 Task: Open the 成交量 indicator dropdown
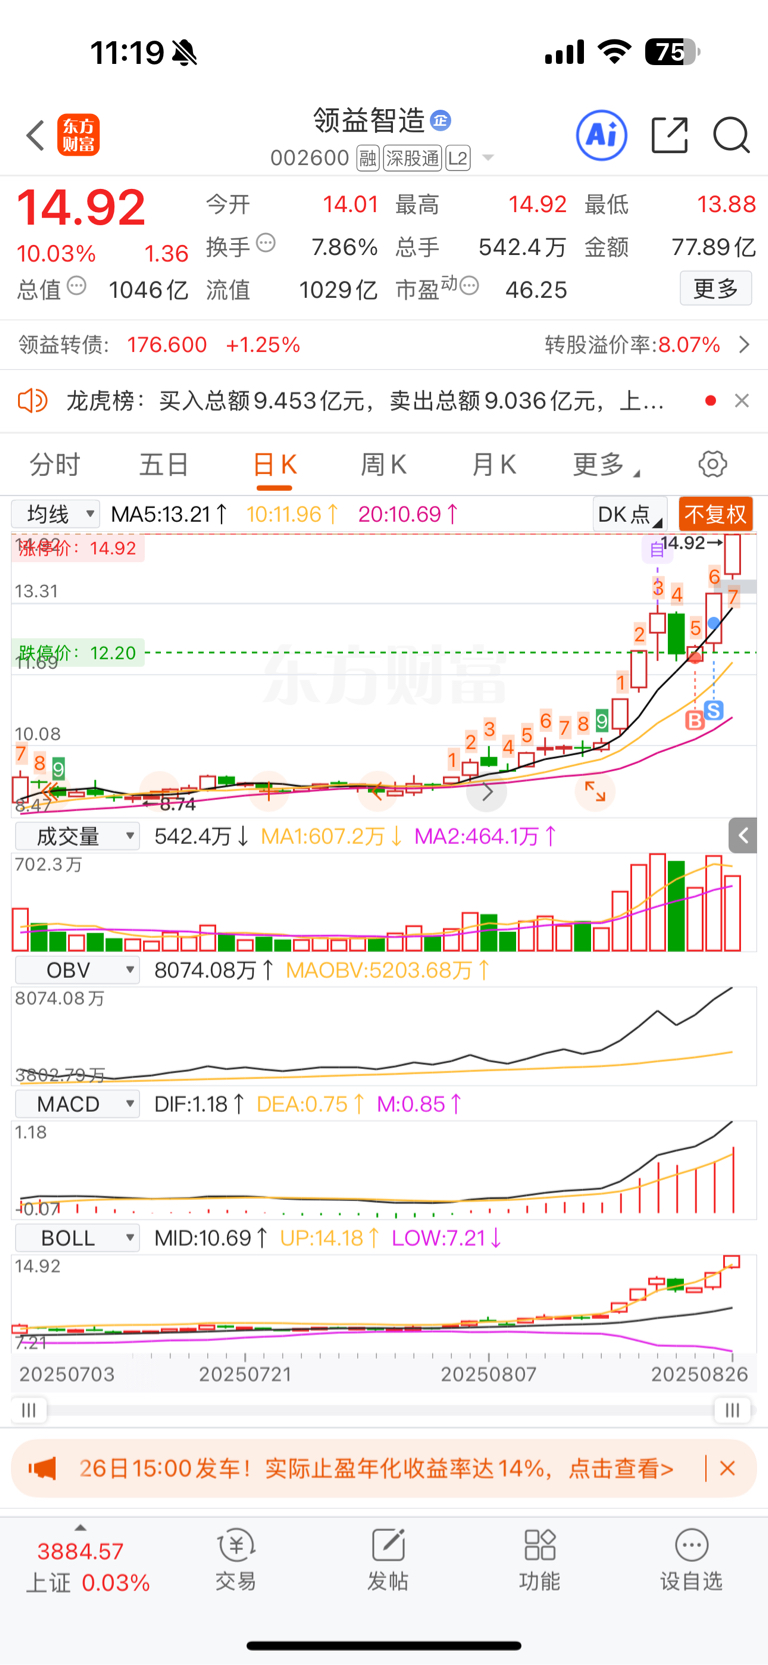pos(76,836)
